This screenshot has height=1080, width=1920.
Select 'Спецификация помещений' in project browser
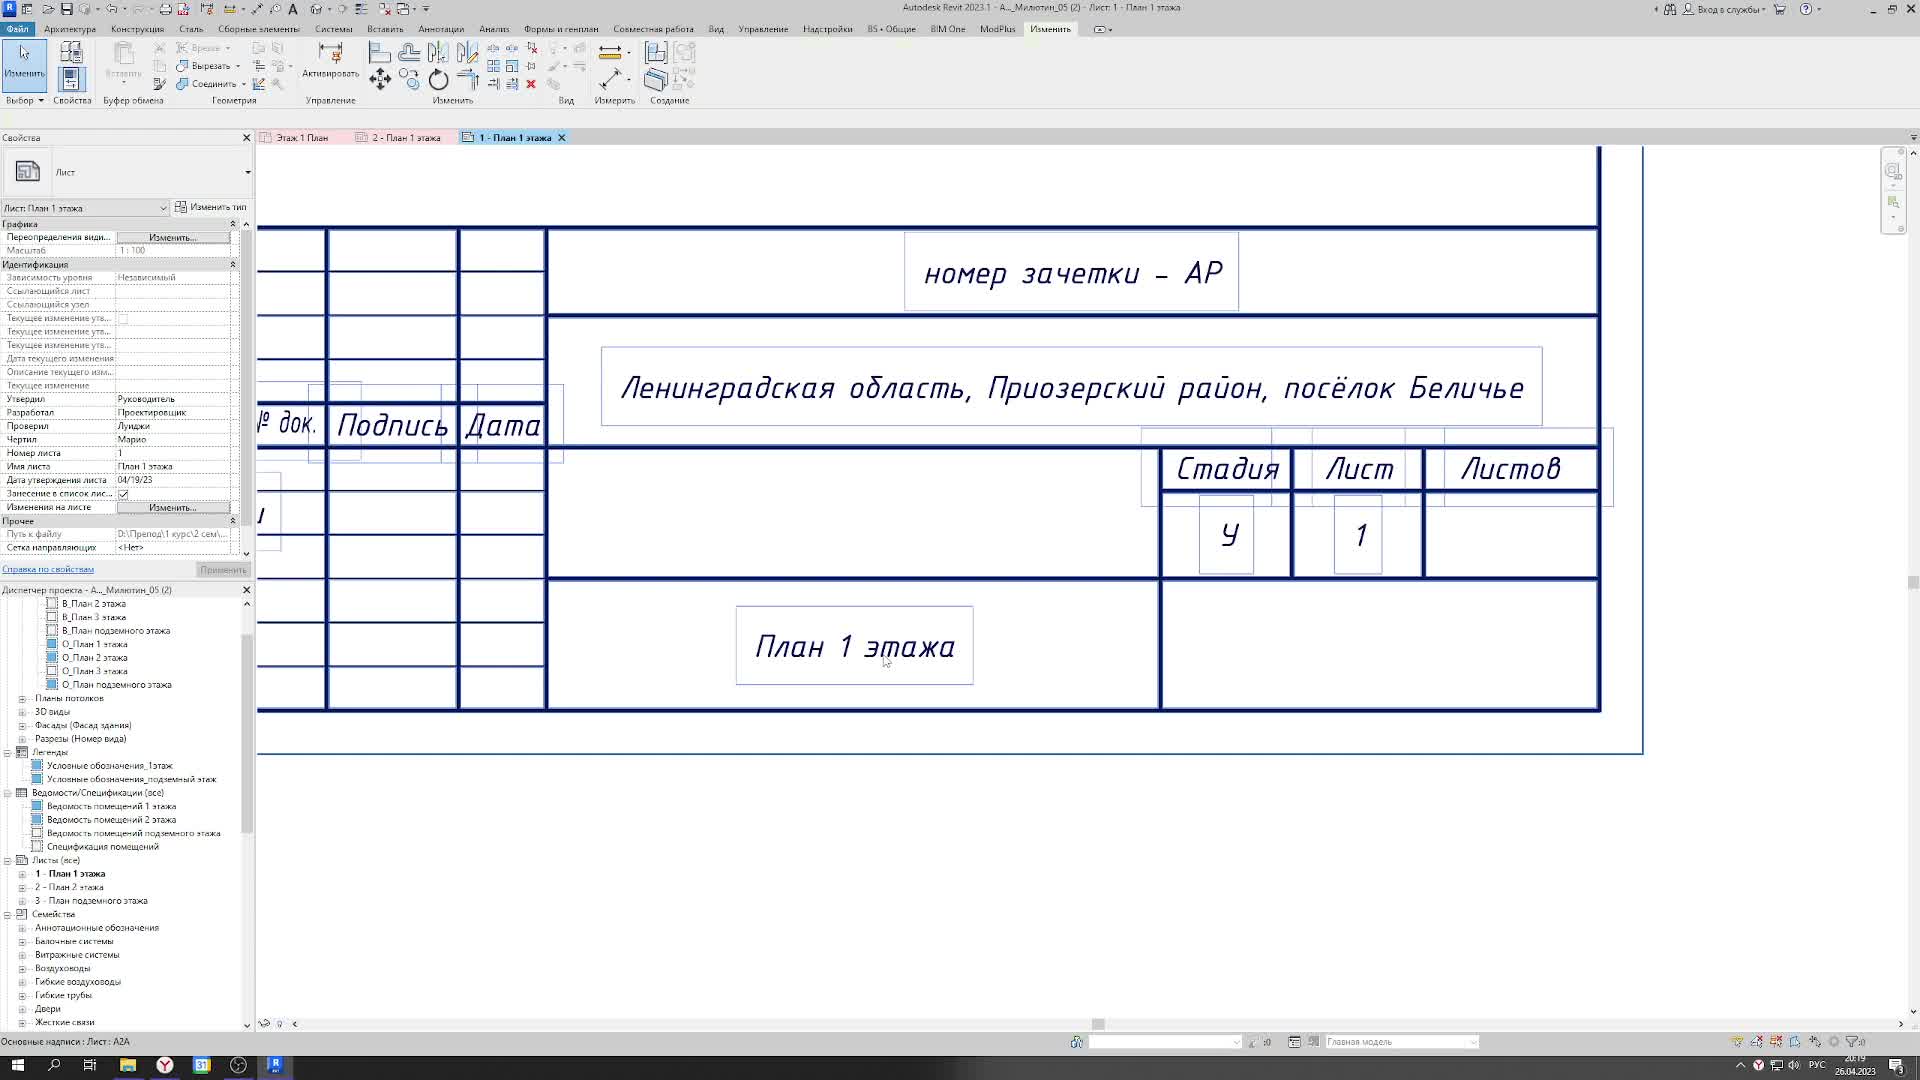tap(103, 847)
